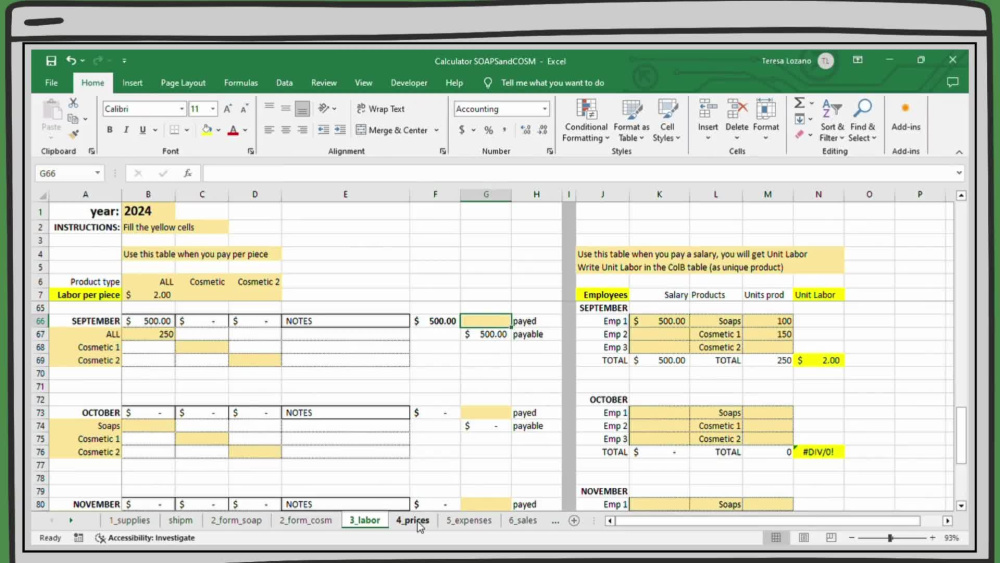
Task: Click the Decrease Decimal icon
Action: [543, 130]
